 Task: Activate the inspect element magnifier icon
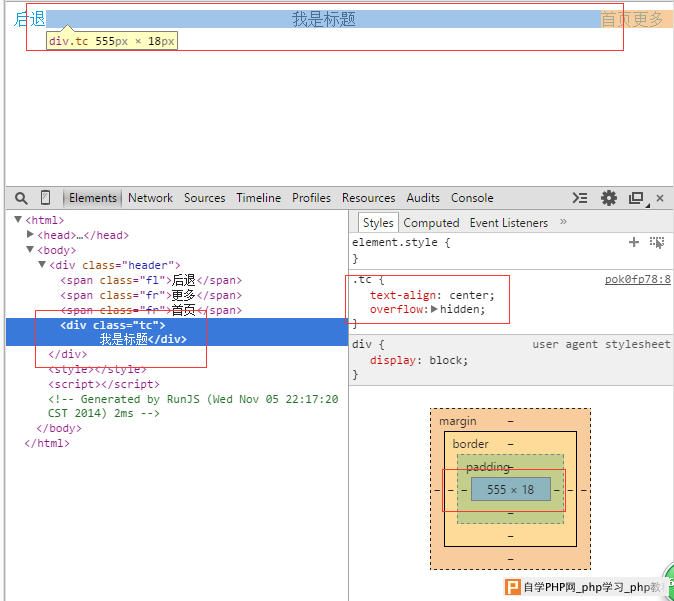21,198
